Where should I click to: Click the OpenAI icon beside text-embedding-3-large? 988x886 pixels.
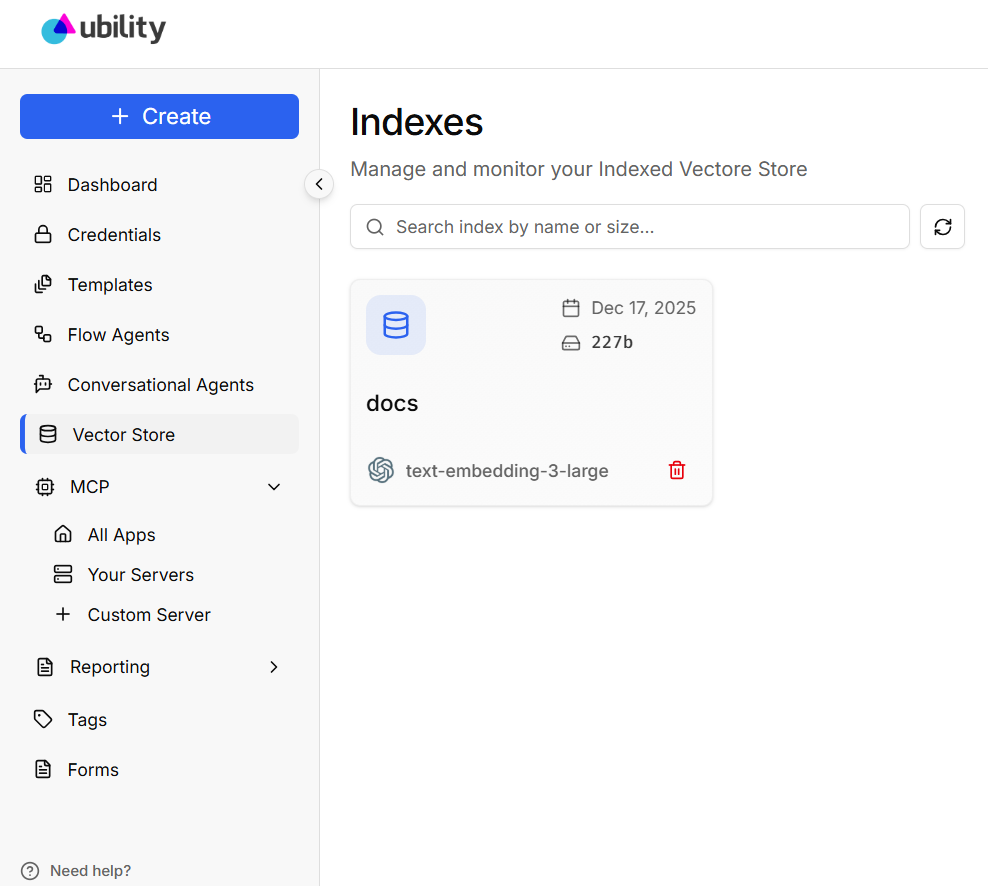(381, 470)
